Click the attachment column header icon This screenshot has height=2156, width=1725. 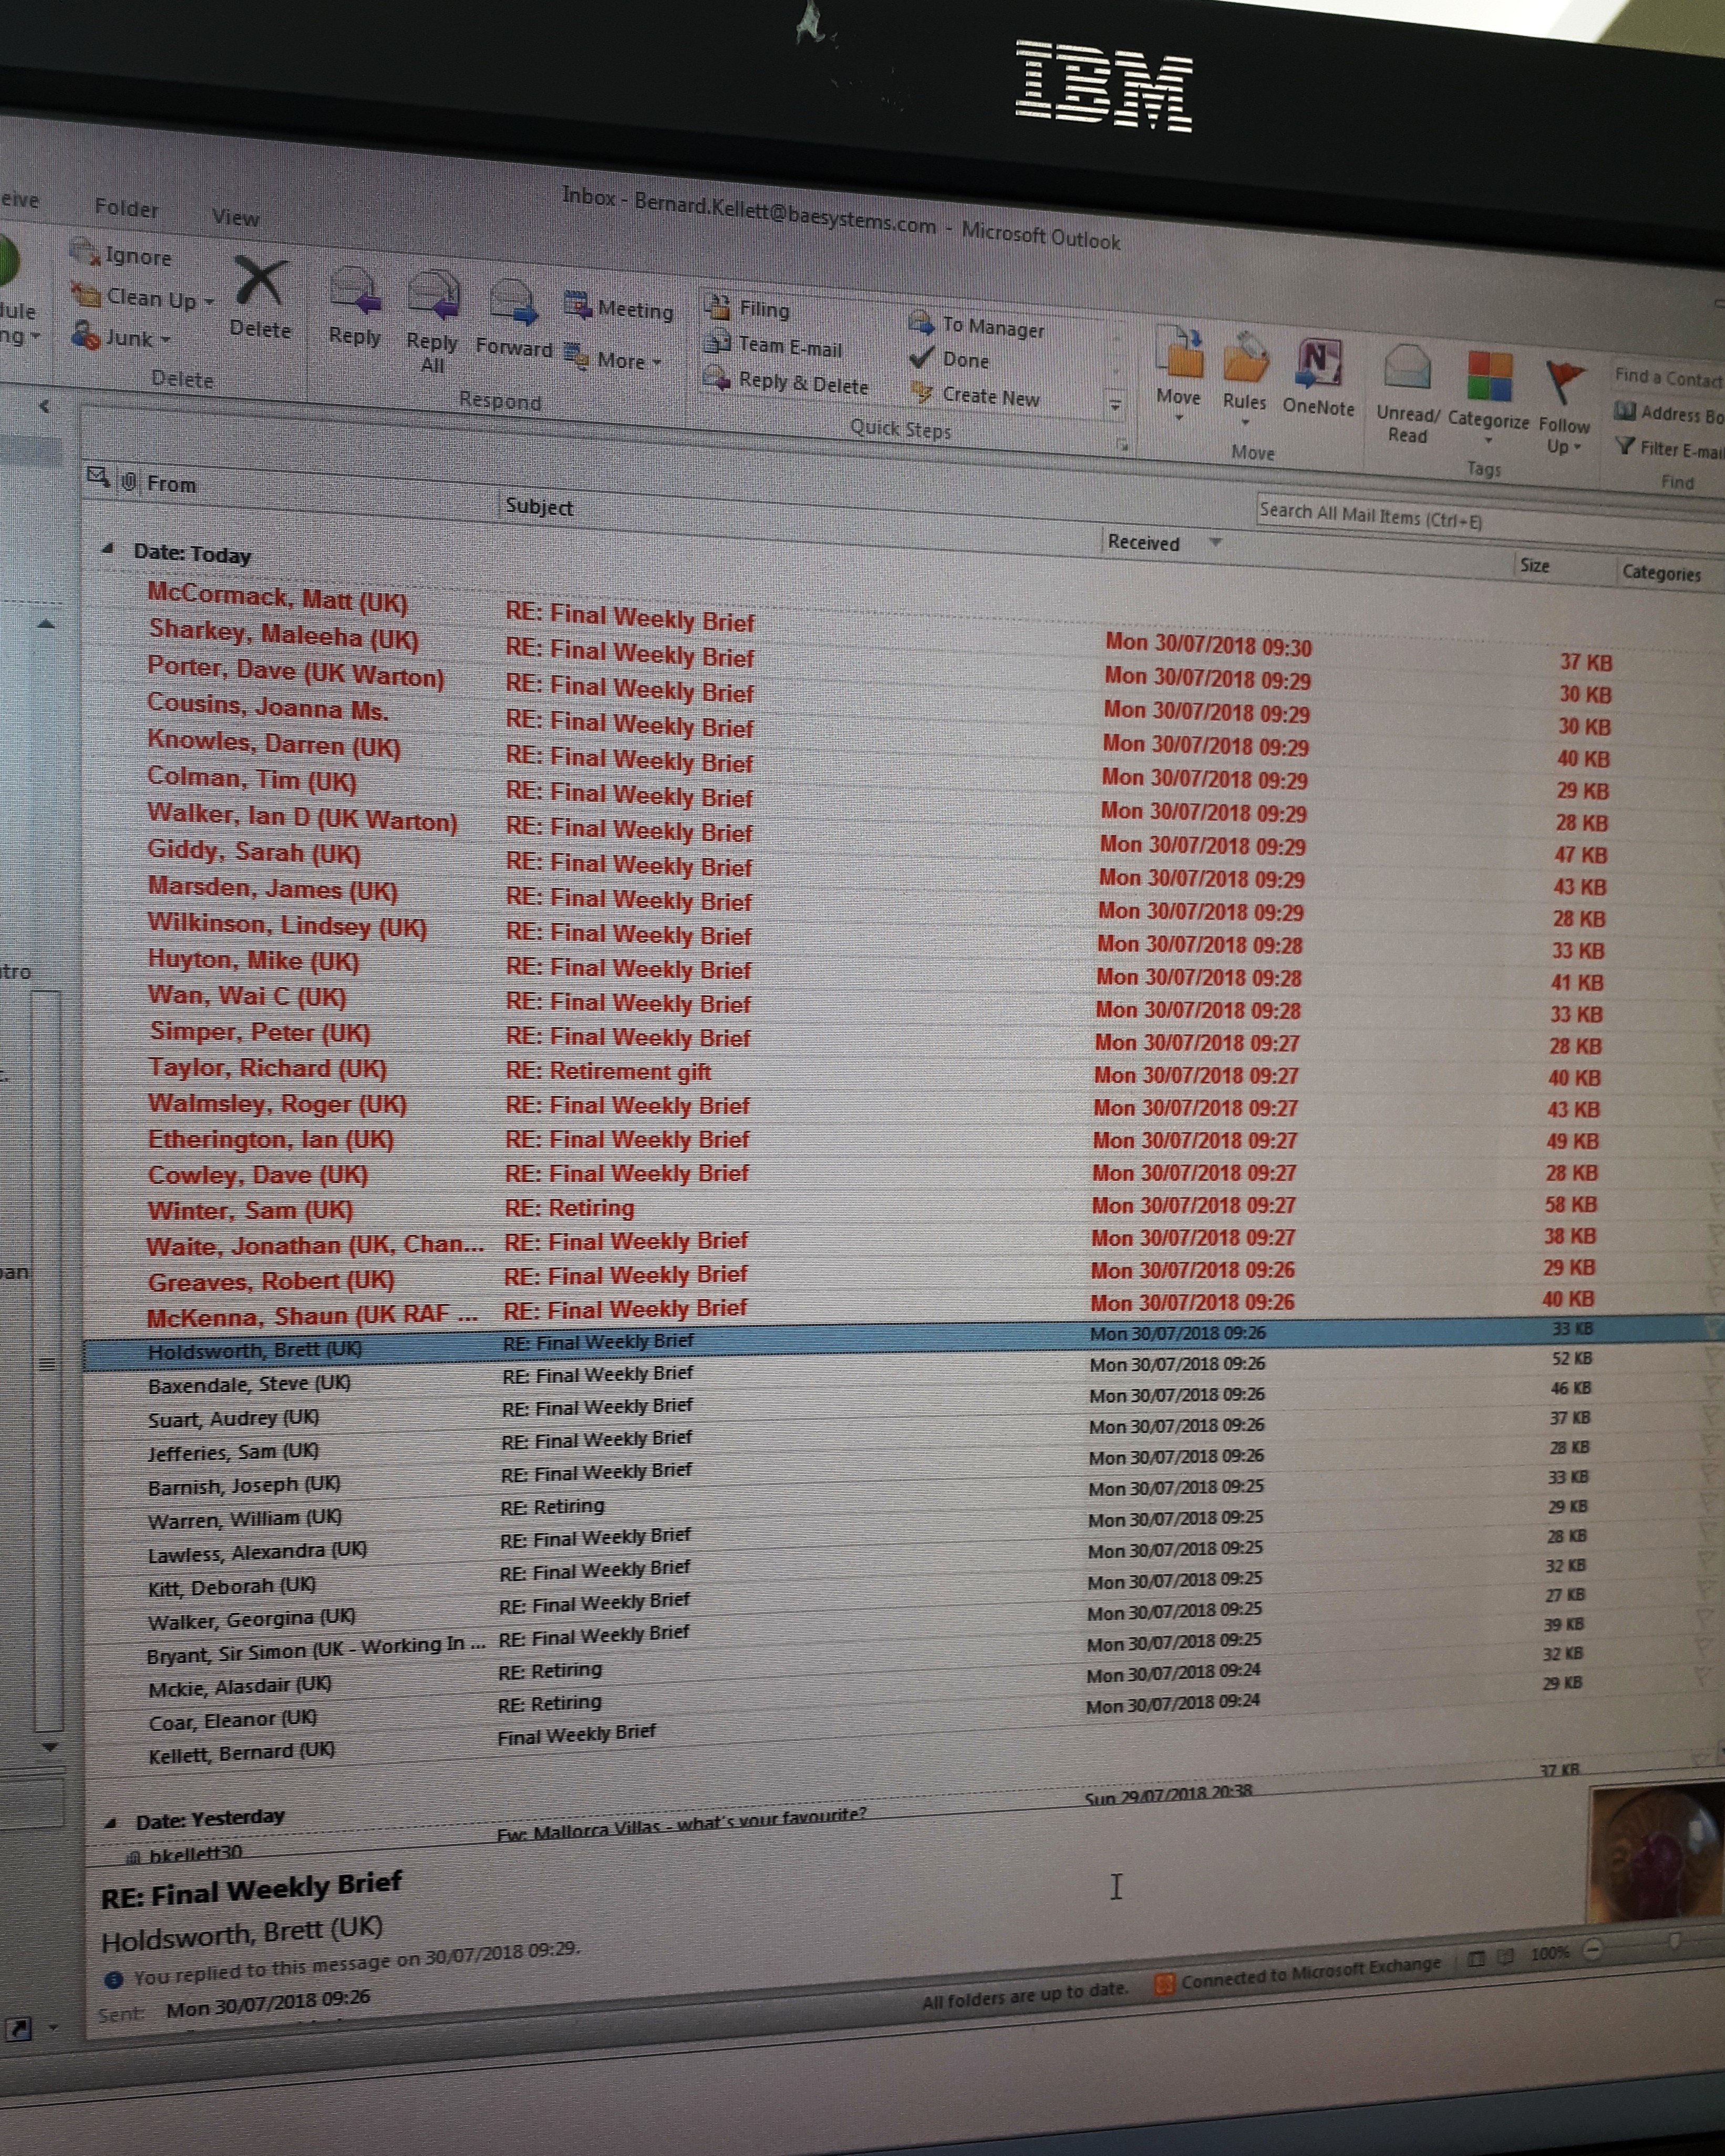tap(128, 482)
